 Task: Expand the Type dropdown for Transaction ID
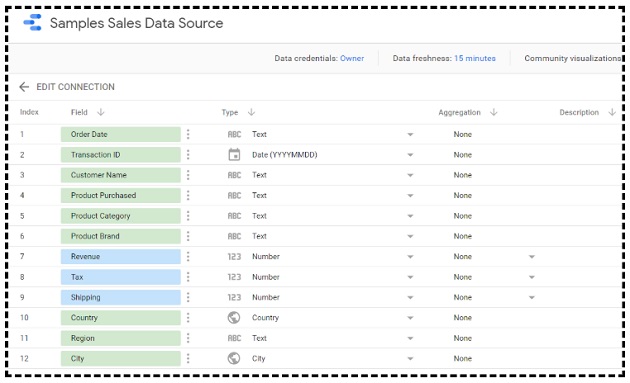tap(410, 155)
